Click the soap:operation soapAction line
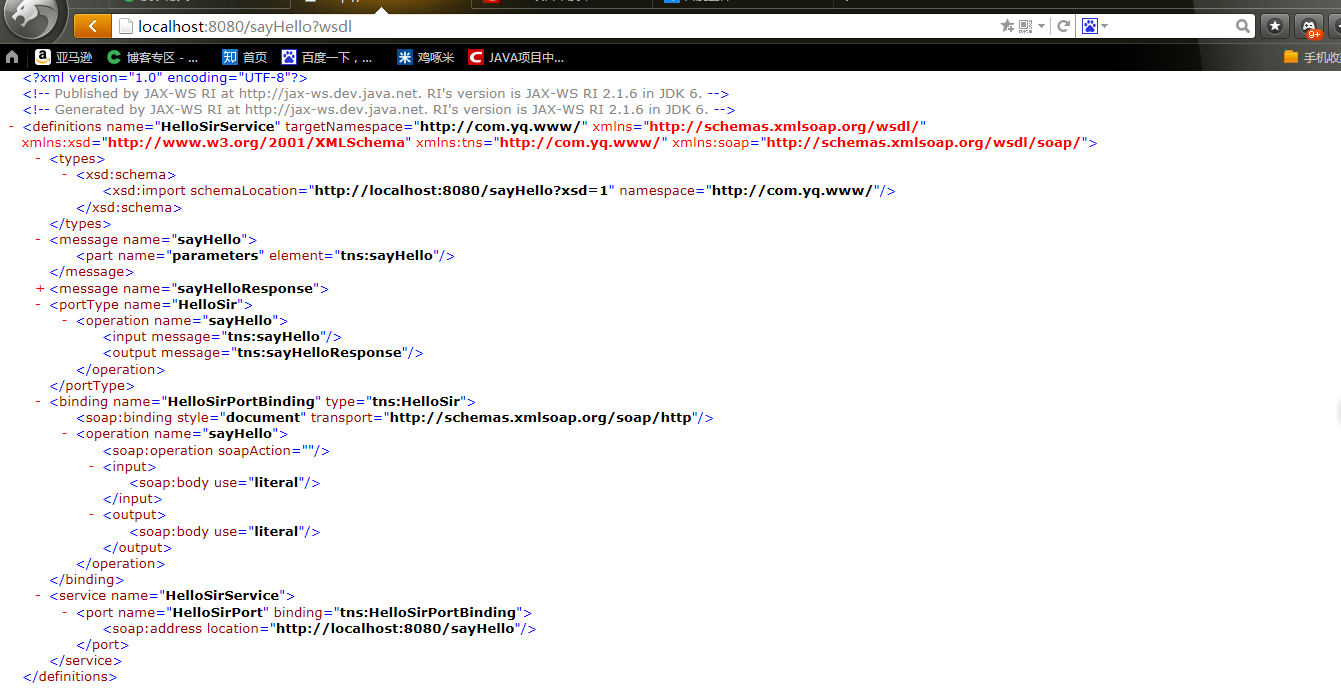 pos(216,450)
